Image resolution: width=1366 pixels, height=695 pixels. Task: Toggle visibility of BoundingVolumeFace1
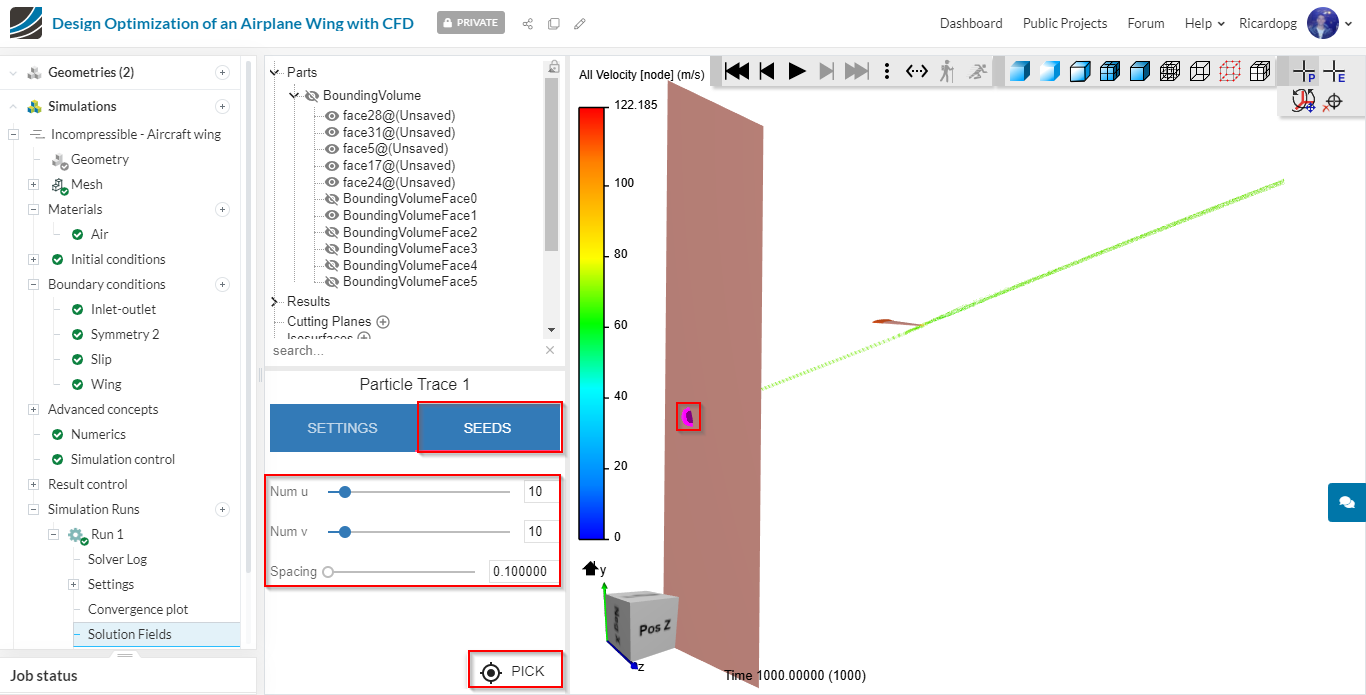[332, 215]
